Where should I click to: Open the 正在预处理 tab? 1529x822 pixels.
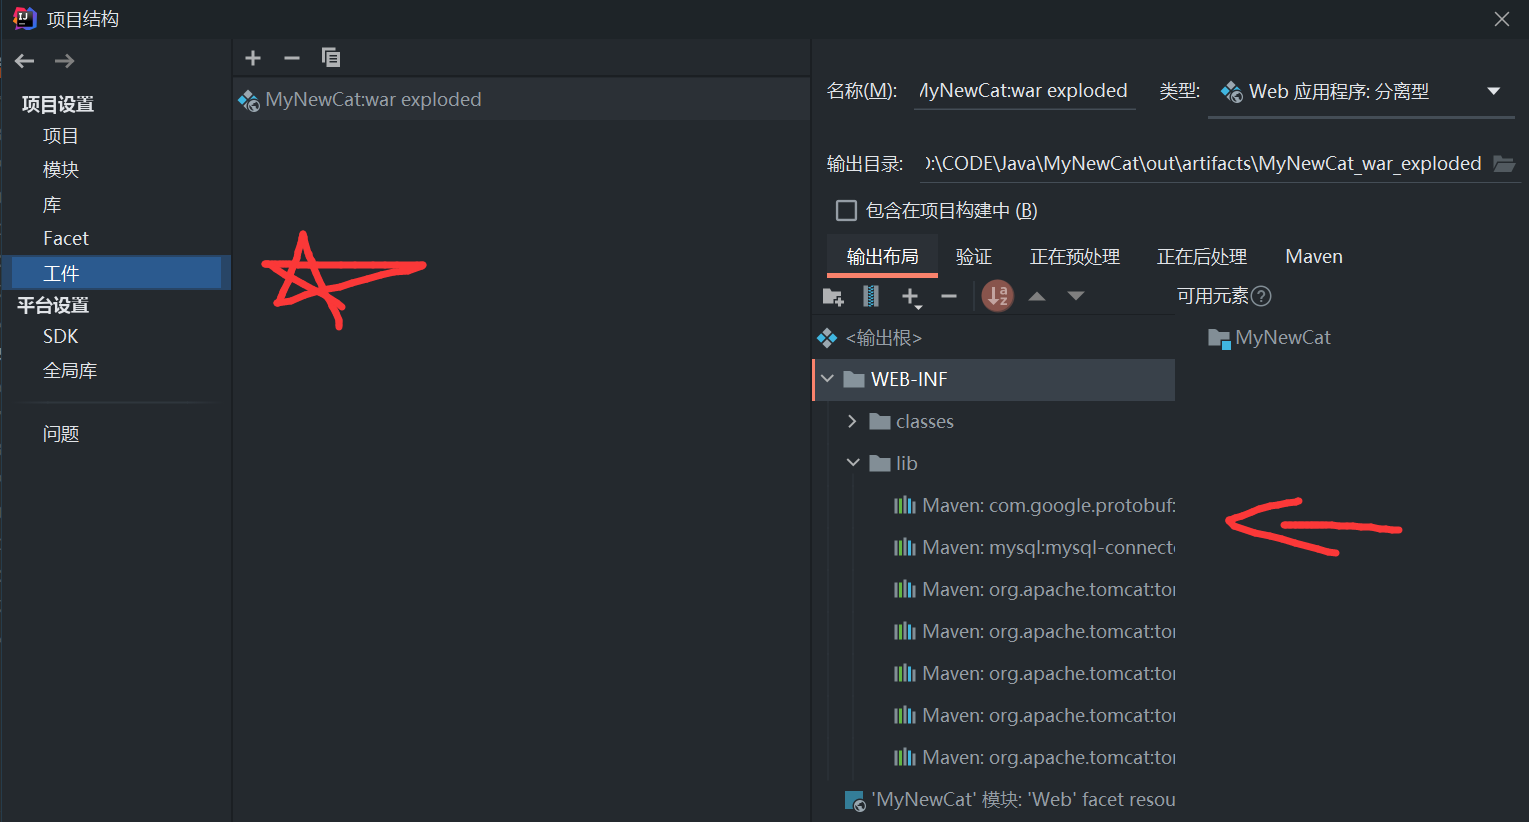[x=1075, y=257]
